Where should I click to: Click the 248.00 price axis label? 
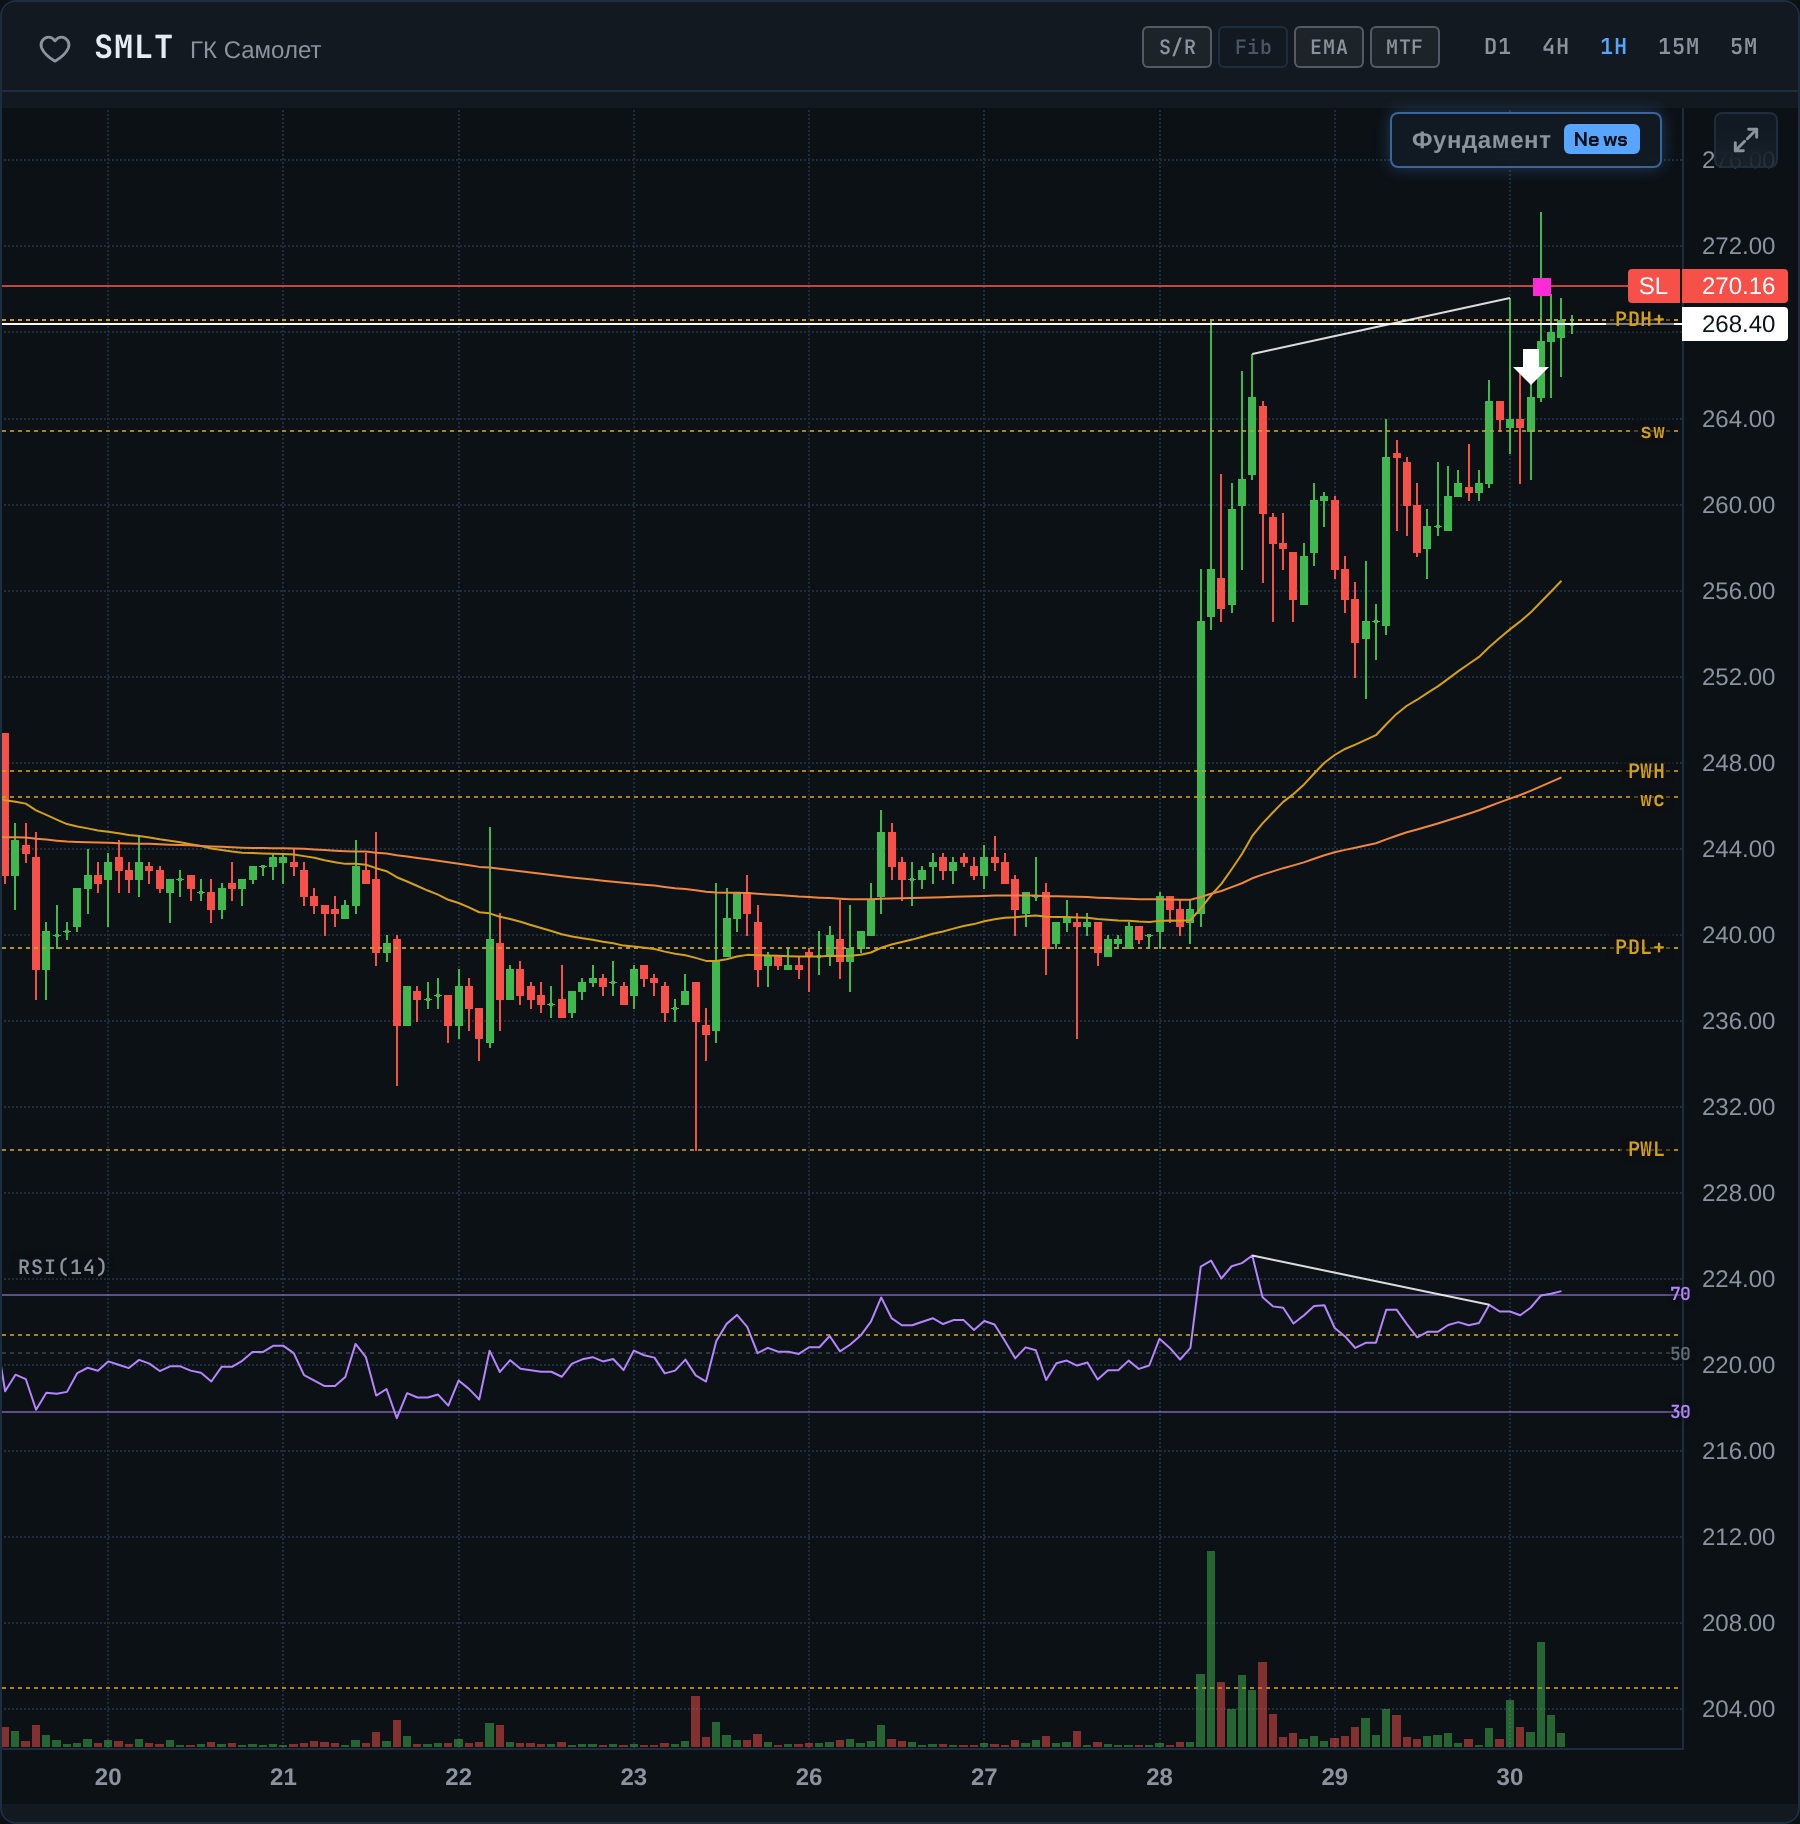click(x=1738, y=763)
